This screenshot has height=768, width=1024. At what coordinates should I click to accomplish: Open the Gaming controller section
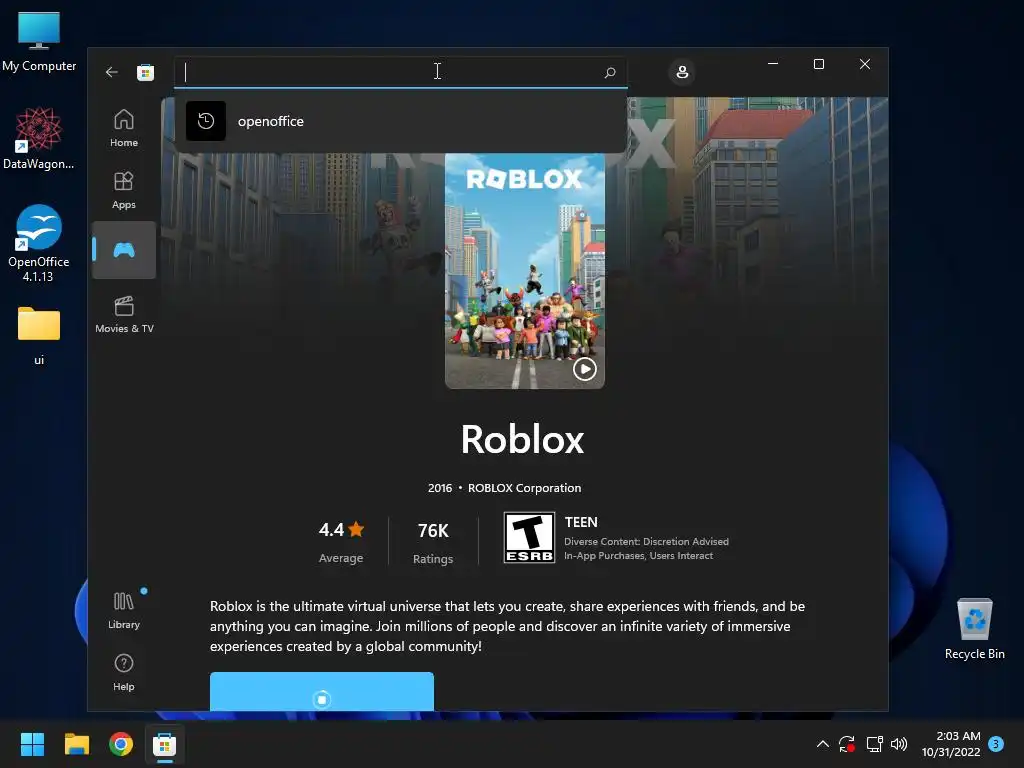point(124,250)
